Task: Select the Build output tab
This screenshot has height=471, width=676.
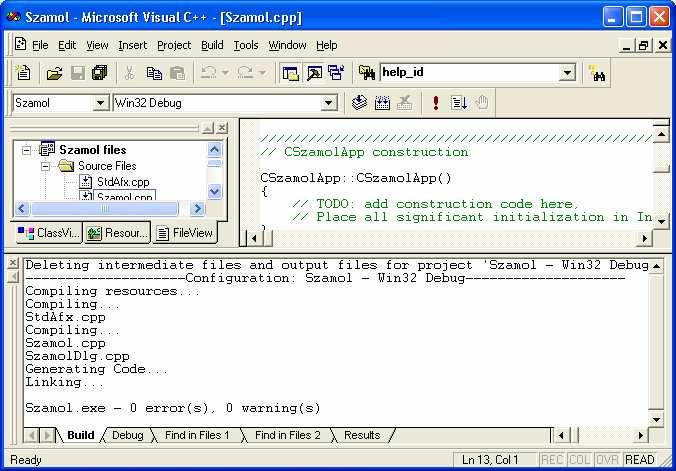Action: (x=81, y=435)
